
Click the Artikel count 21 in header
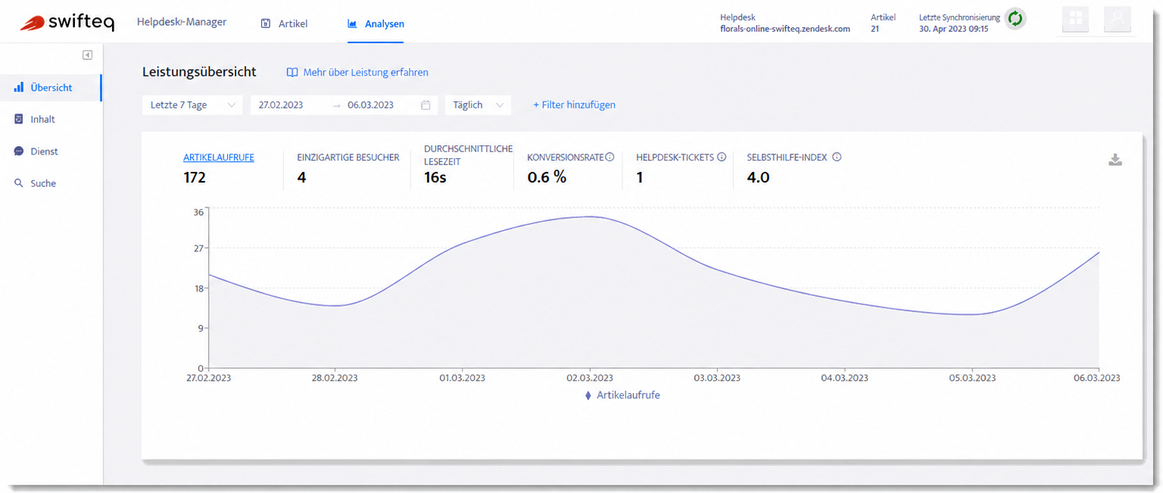(x=875, y=29)
